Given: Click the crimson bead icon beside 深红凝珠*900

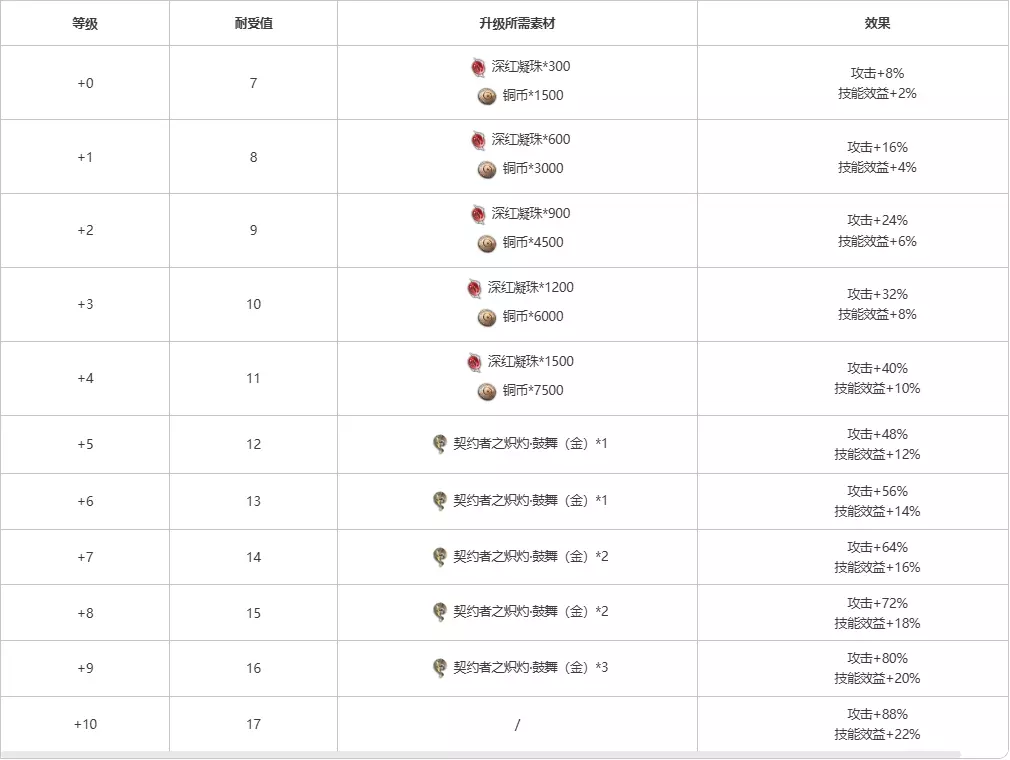Looking at the screenshot, I should (x=479, y=214).
